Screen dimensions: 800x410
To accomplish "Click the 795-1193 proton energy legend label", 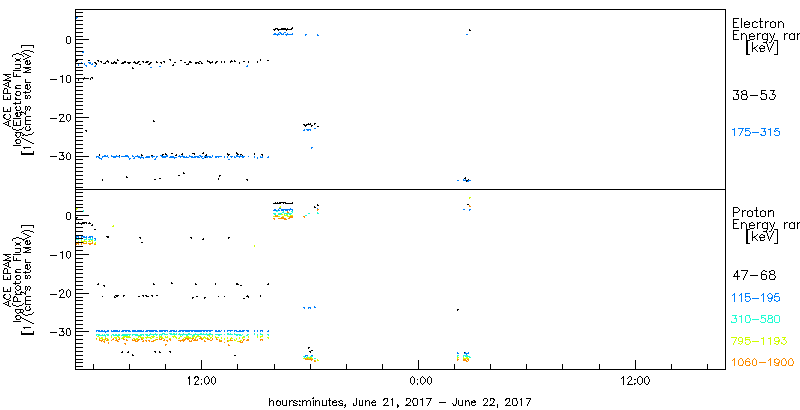I will point(759,341).
